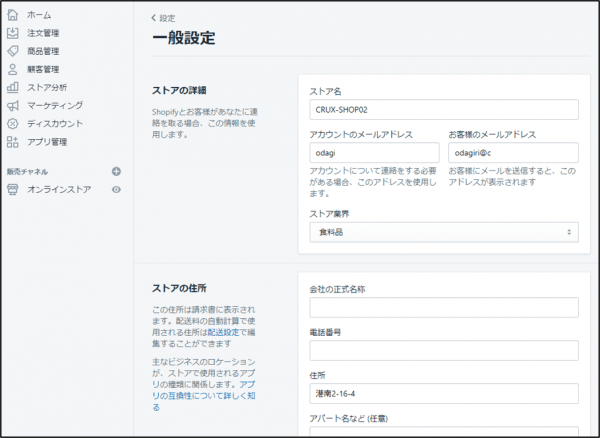
Task: Open the ストア業界 dropdown showing 食料品
Action: tap(444, 232)
